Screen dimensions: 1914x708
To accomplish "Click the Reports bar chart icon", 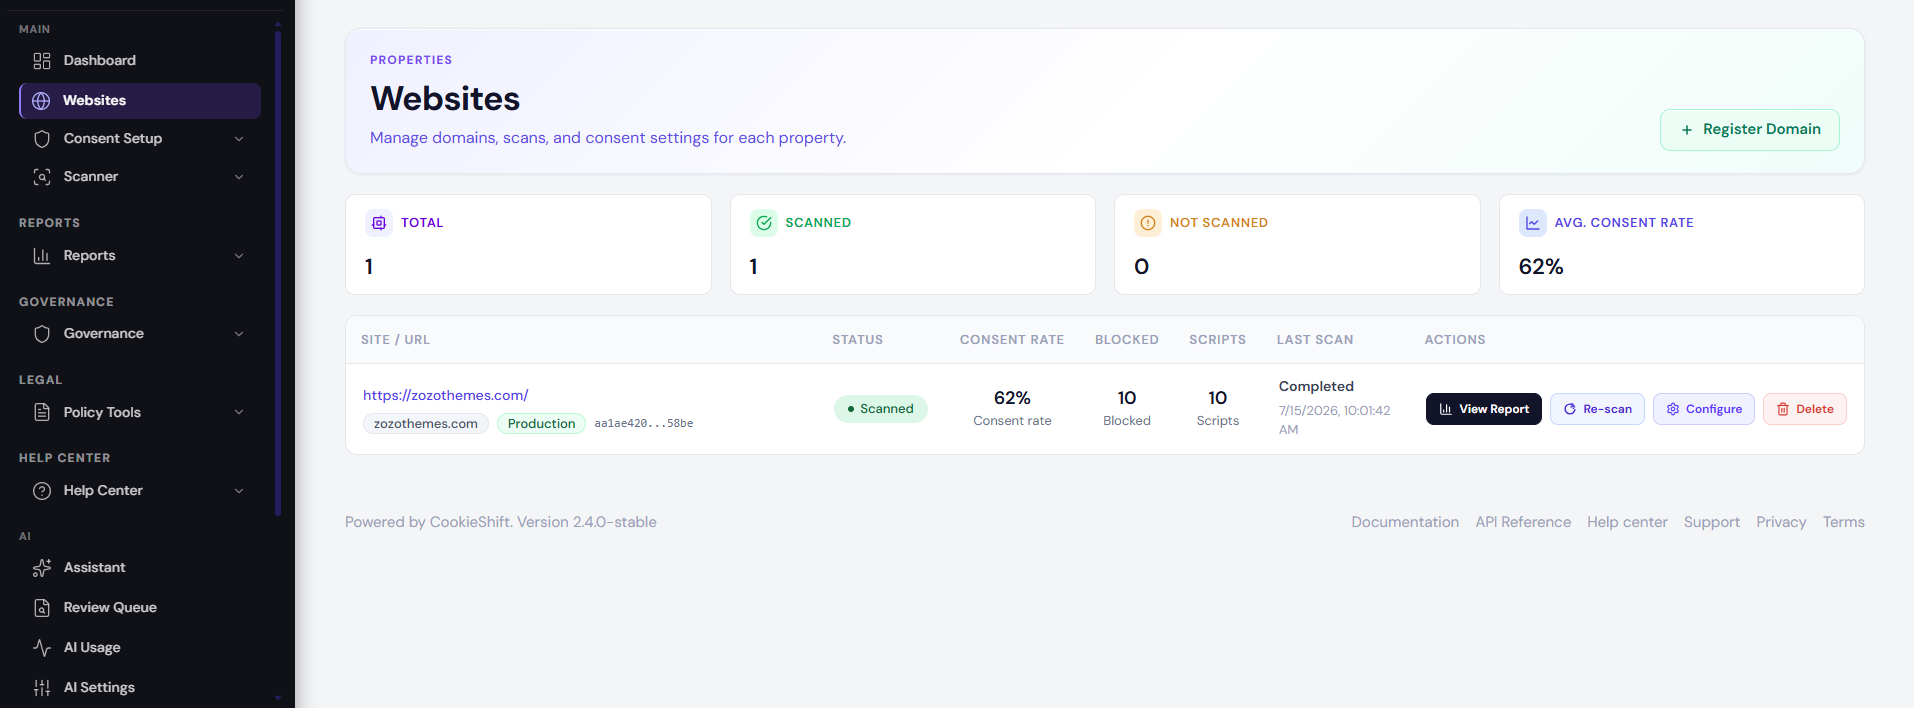I will point(42,256).
